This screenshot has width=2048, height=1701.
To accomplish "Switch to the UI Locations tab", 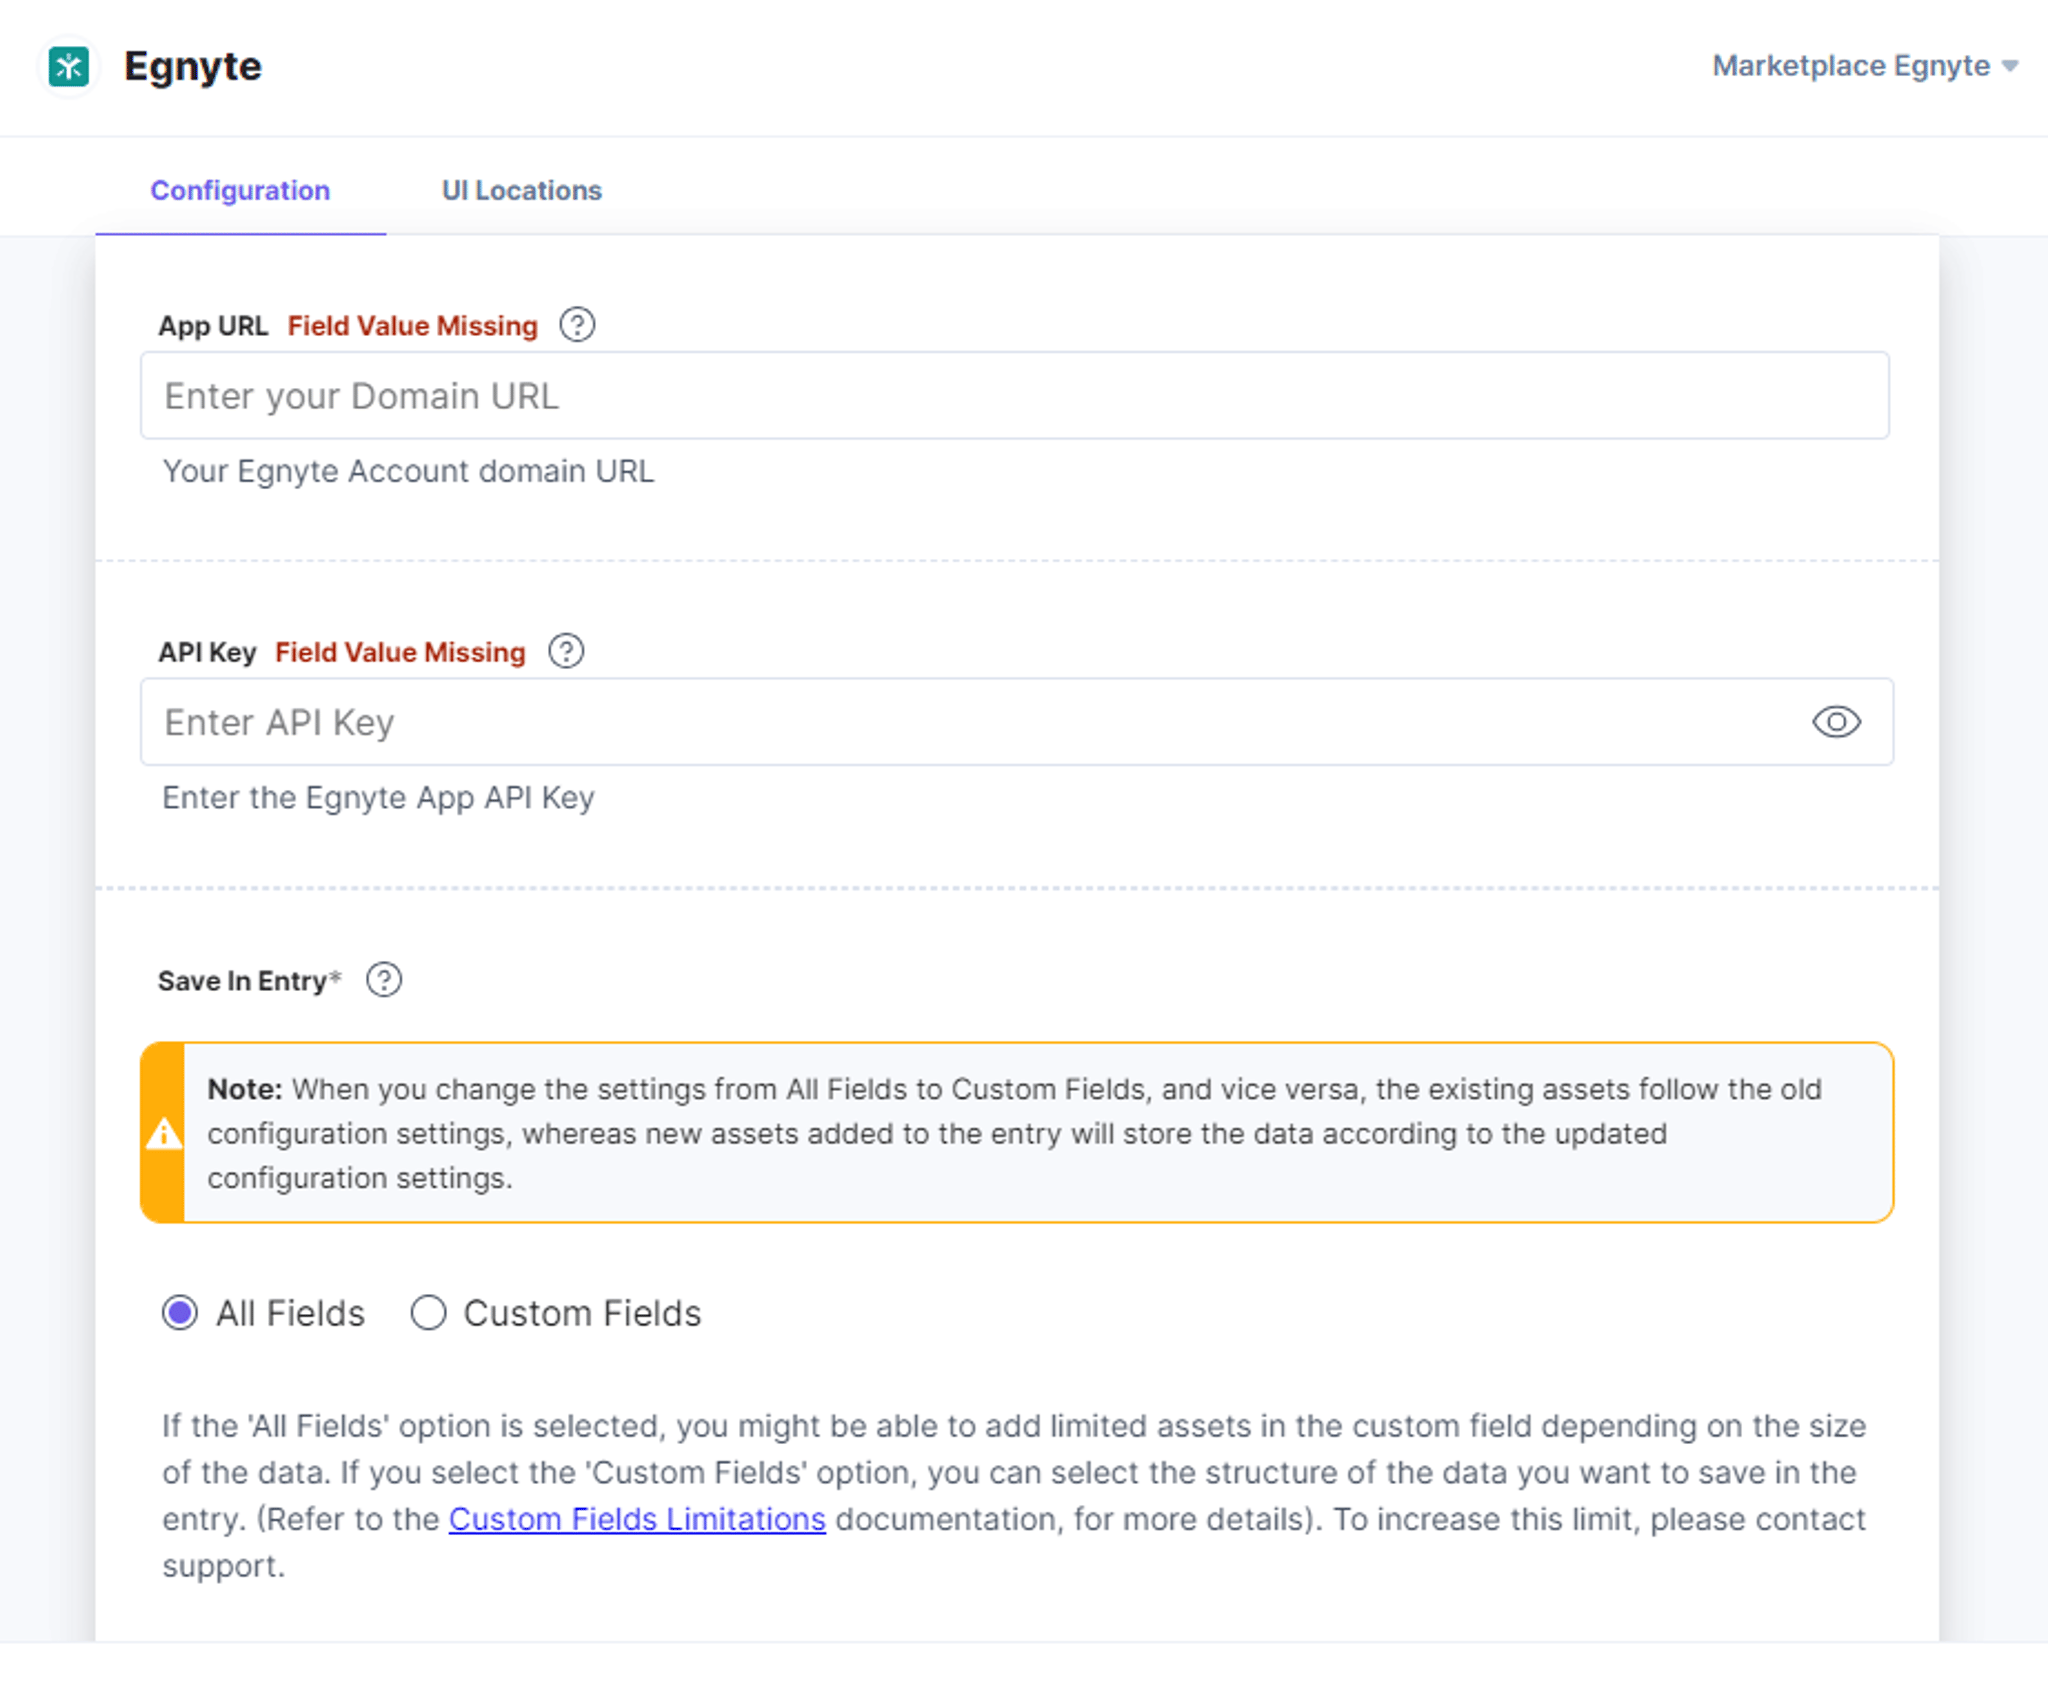I will click(x=522, y=190).
